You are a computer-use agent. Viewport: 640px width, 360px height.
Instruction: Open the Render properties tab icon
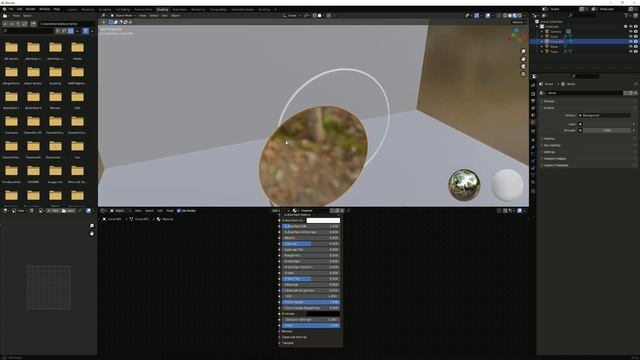coord(533,94)
